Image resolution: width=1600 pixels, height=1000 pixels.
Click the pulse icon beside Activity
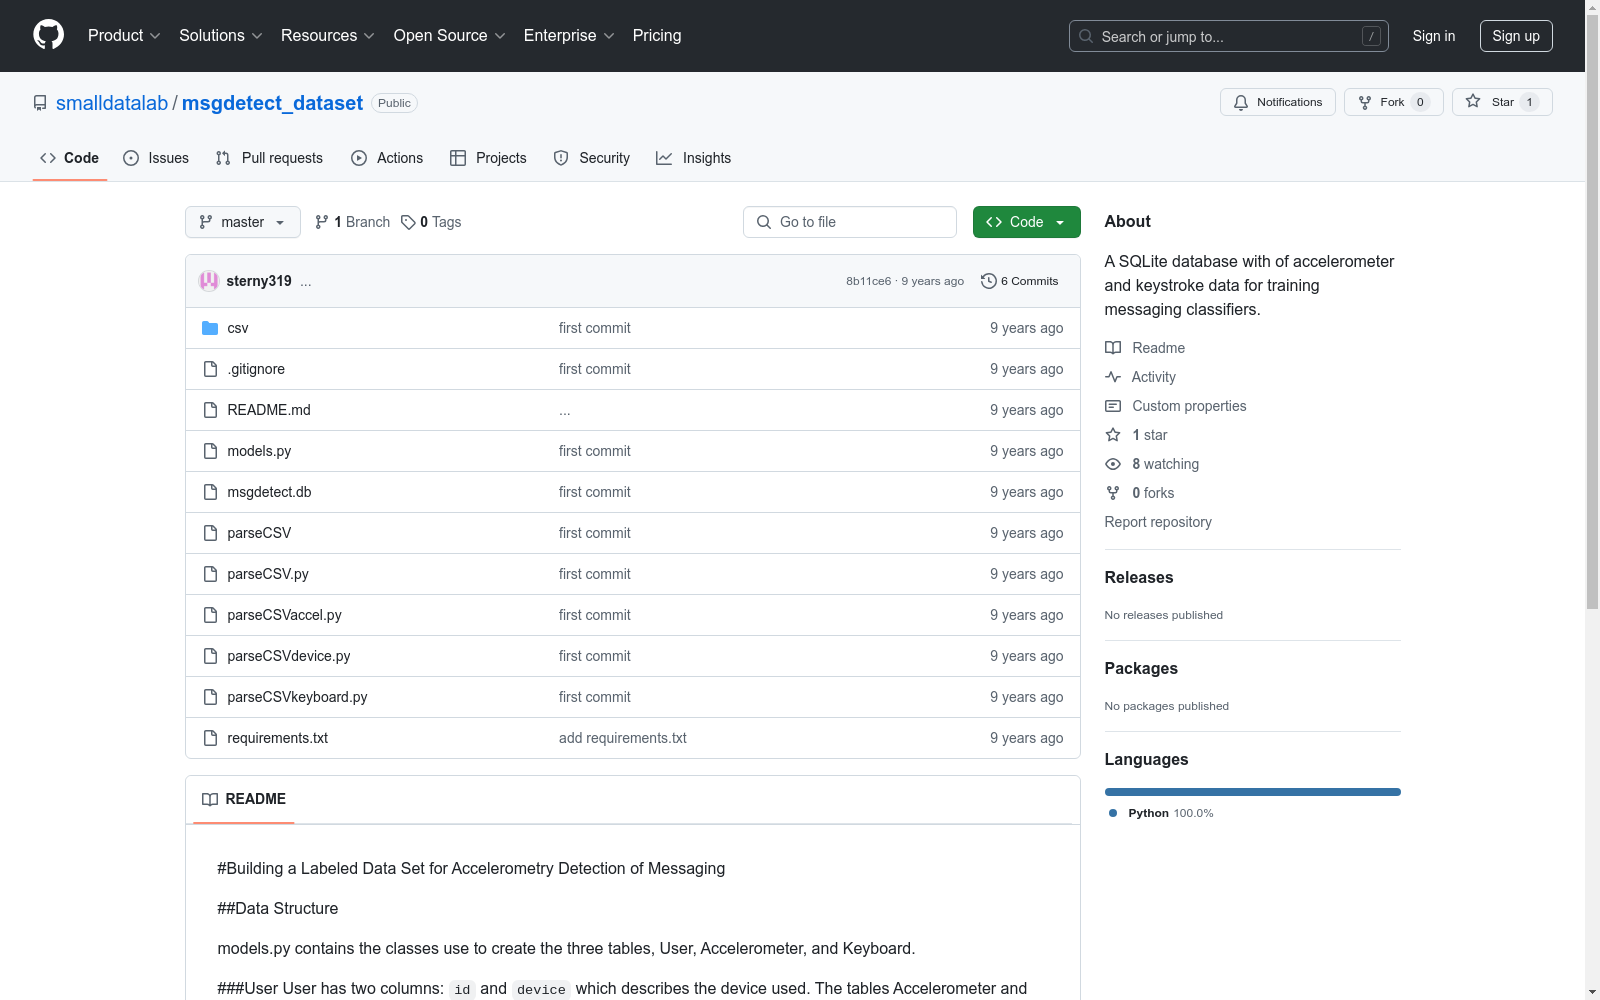pyautogui.click(x=1113, y=377)
